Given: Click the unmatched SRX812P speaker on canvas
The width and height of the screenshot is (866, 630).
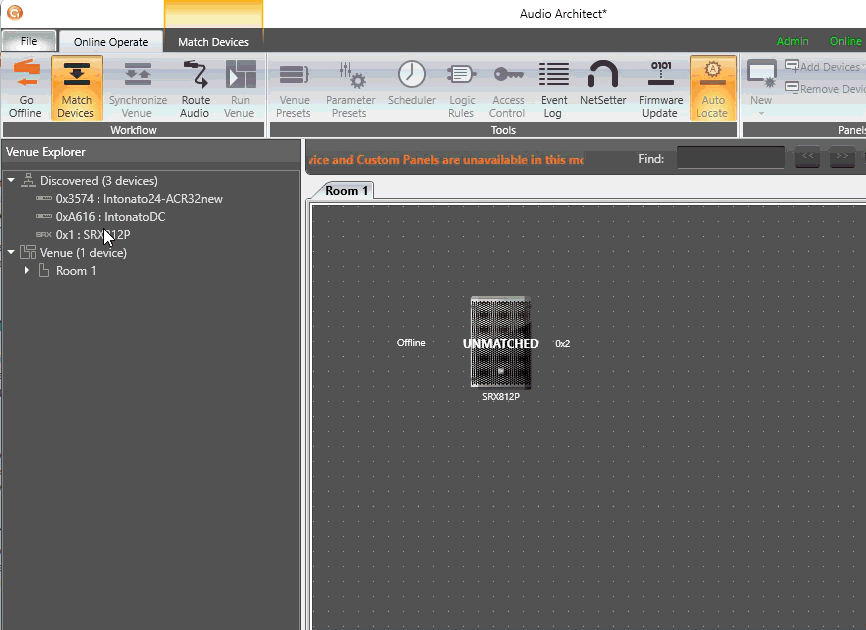Looking at the screenshot, I should pyautogui.click(x=500, y=343).
